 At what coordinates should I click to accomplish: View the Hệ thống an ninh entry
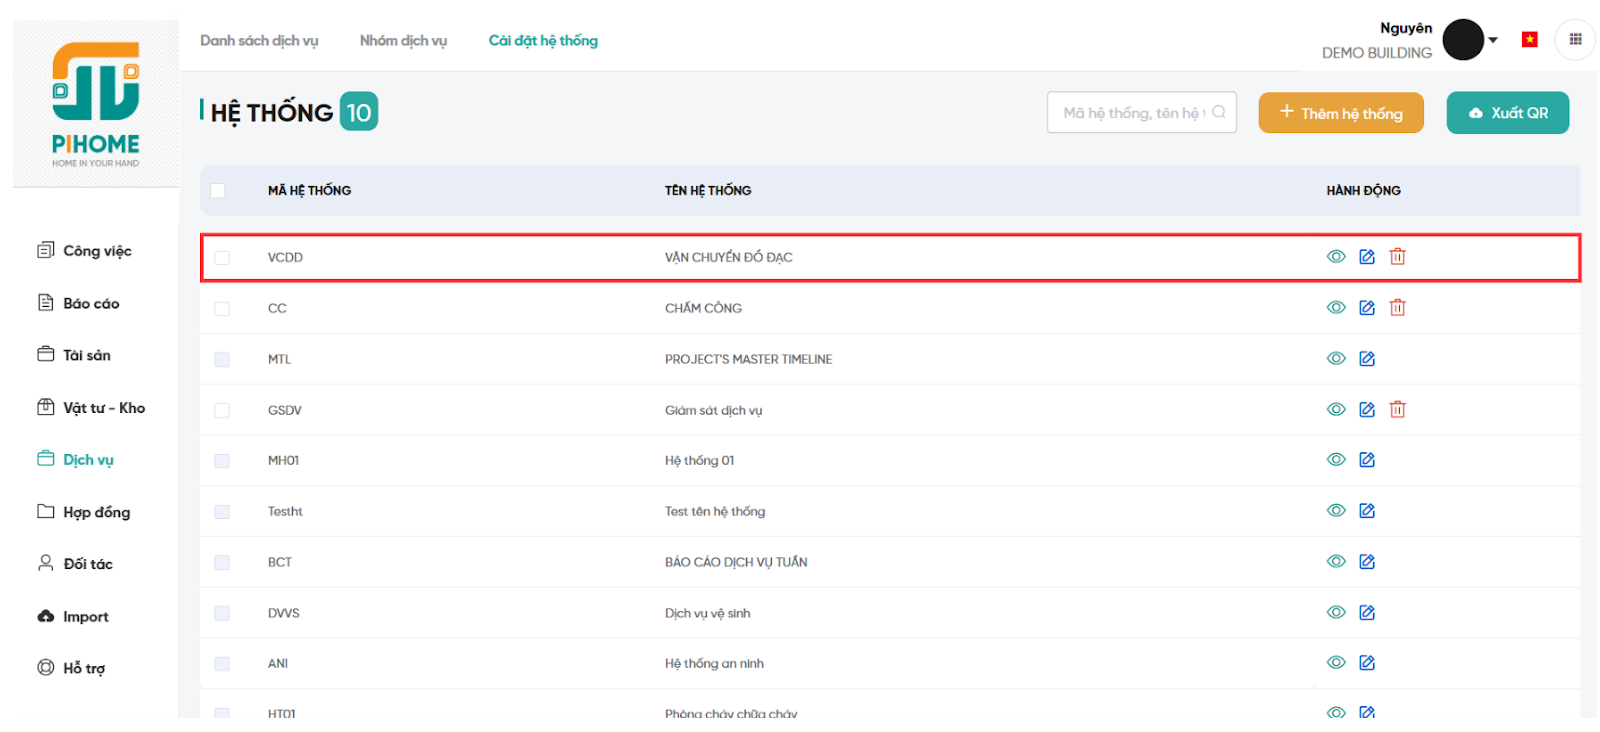click(x=1336, y=663)
